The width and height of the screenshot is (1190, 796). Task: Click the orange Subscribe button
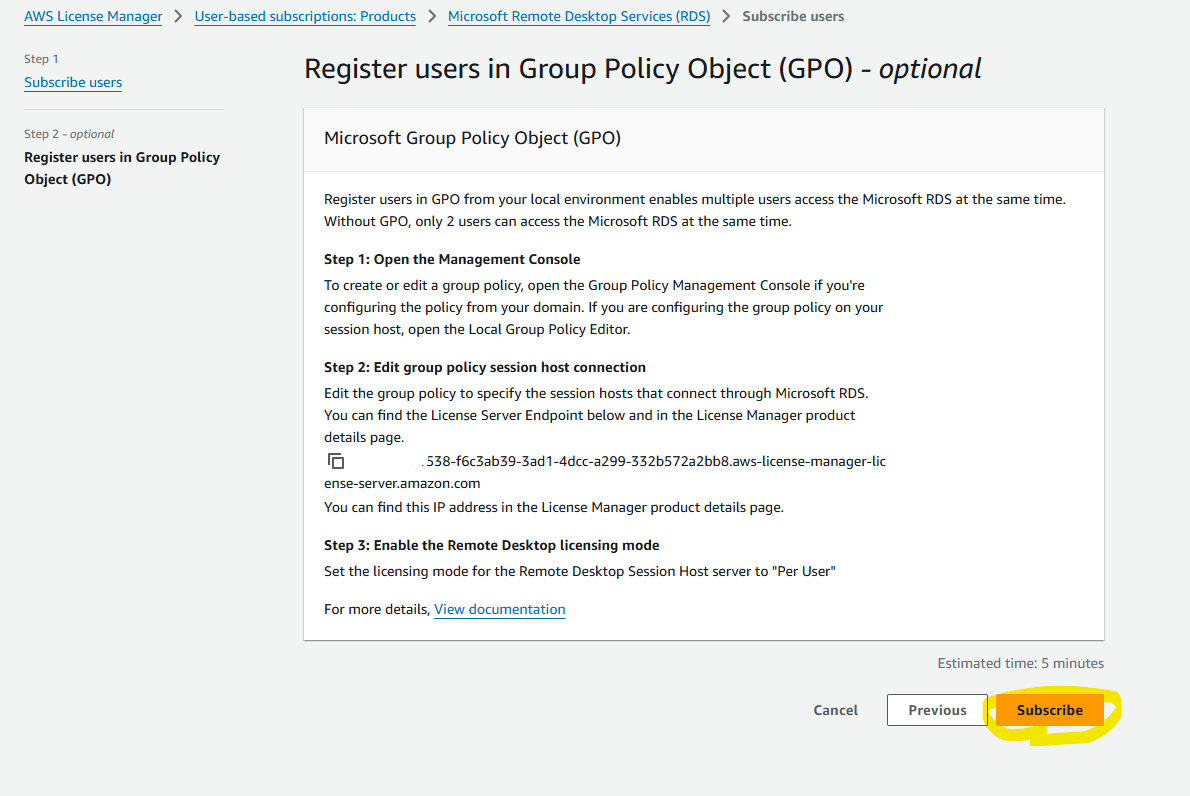click(1050, 710)
